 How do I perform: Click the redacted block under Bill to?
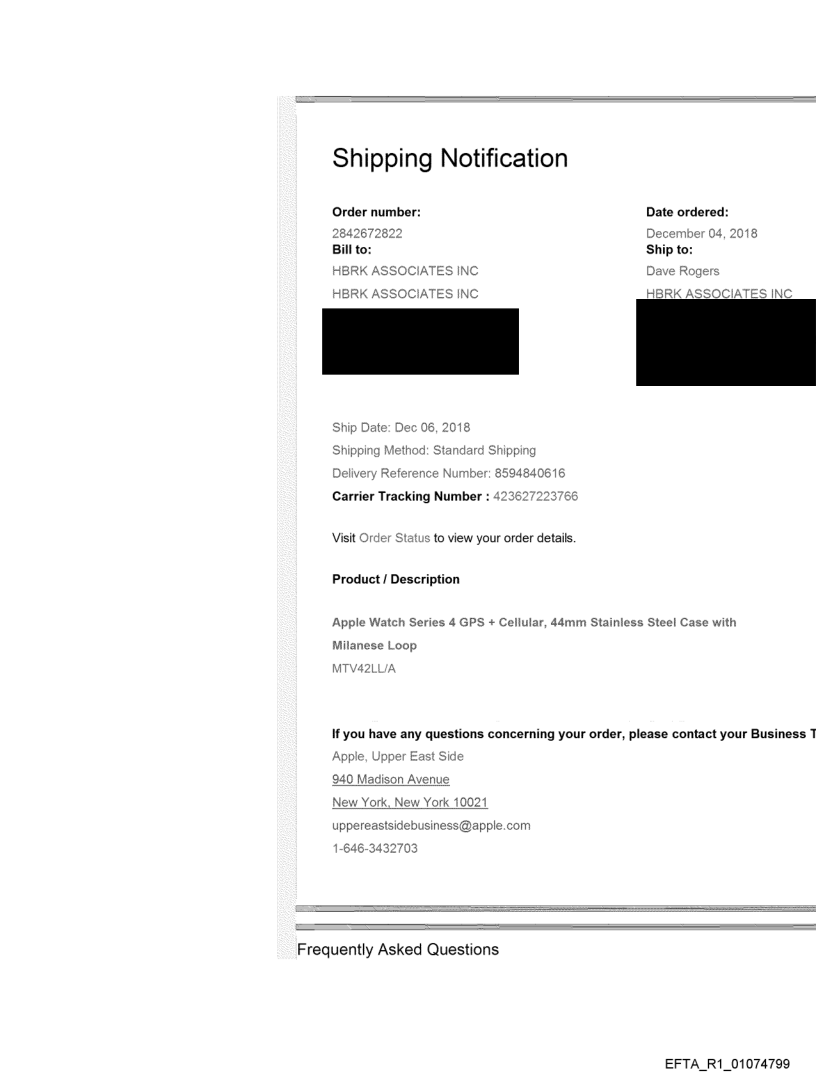pyautogui.click(x=420, y=341)
